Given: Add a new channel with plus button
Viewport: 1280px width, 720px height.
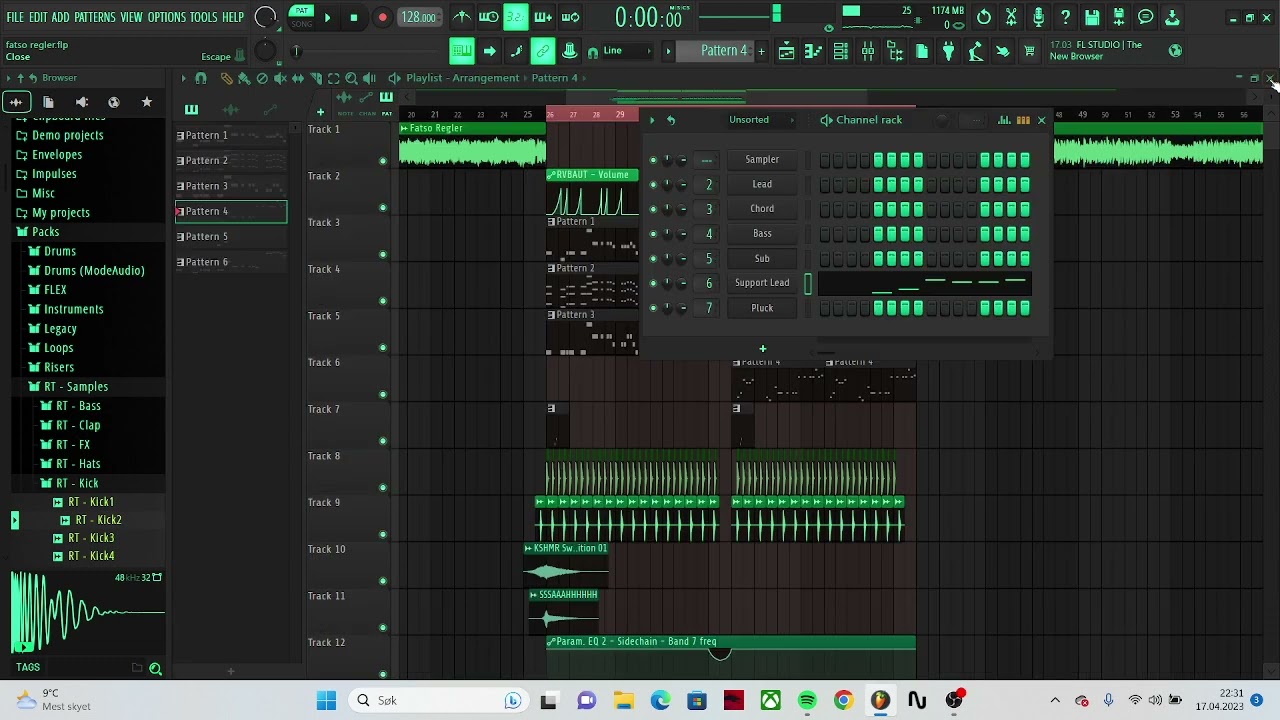Looking at the screenshot, I should [762, 349].
